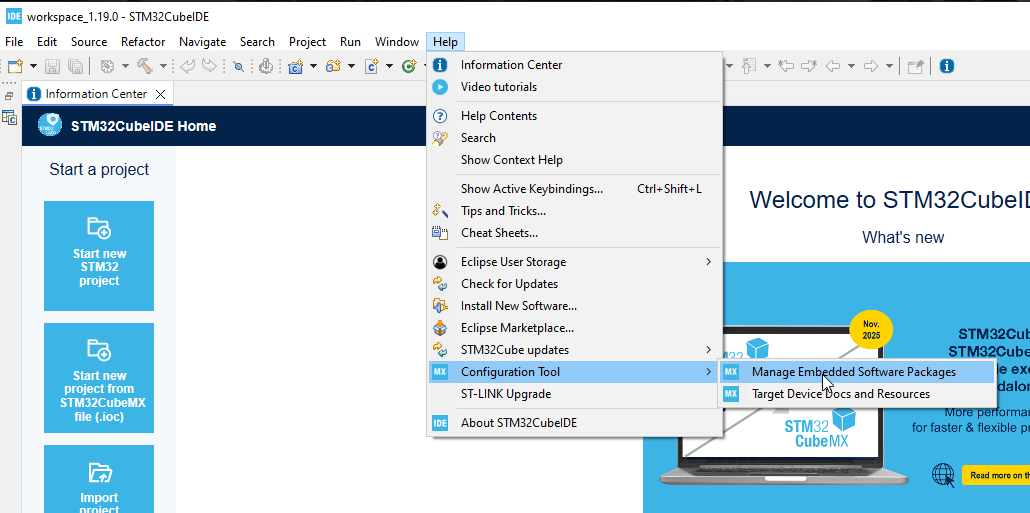Select Search entry inside Help menu
The width and height of the screenshot is (1030, 513).
[x=575, y=138]
